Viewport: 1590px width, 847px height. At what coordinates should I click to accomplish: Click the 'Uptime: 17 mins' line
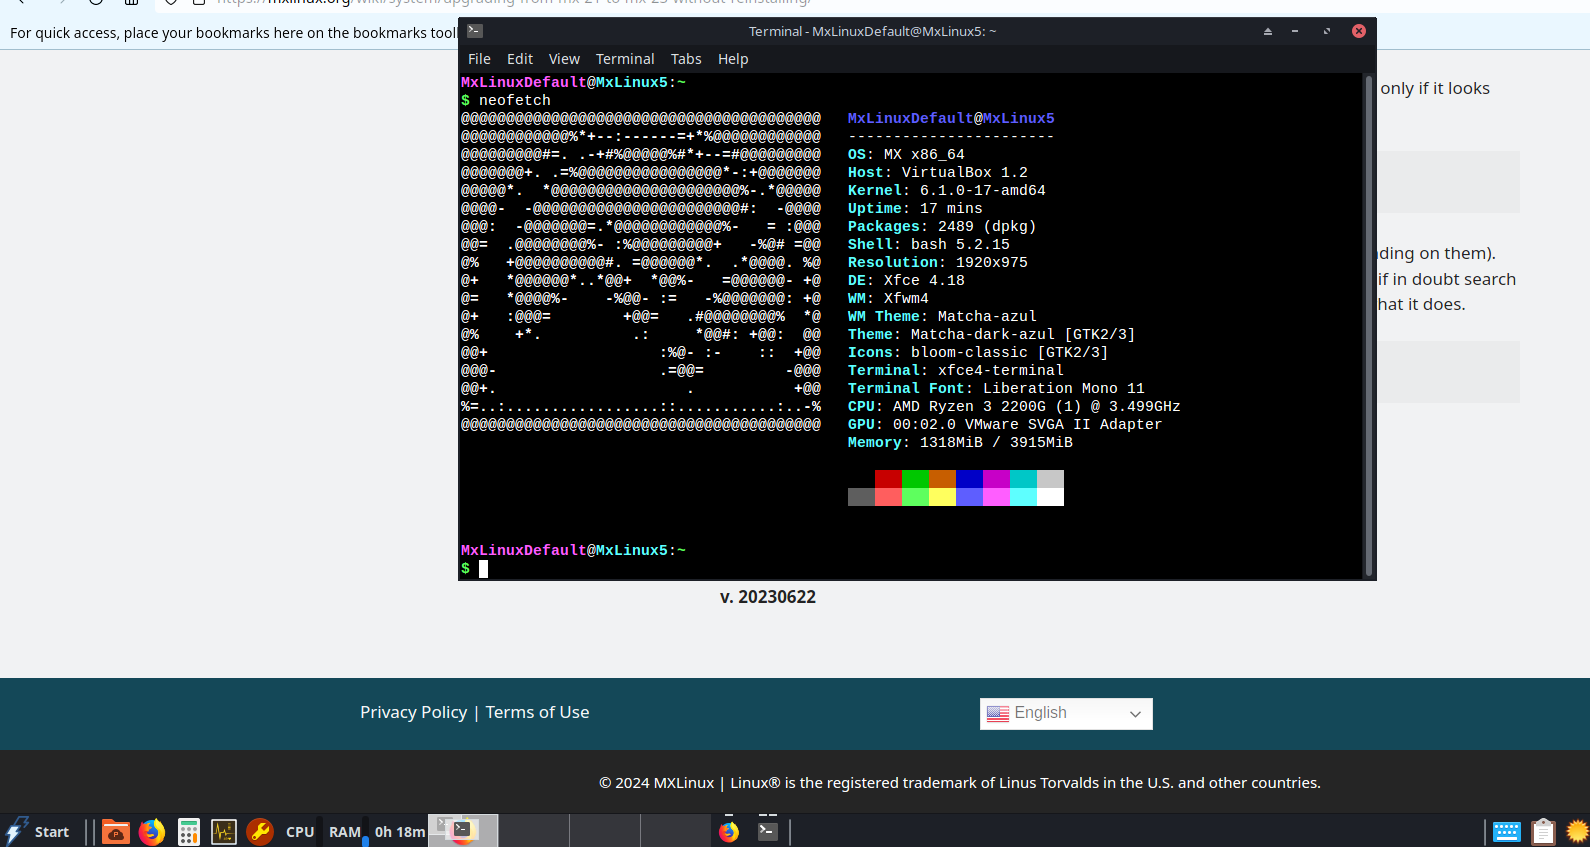click(x=915, y=208)
